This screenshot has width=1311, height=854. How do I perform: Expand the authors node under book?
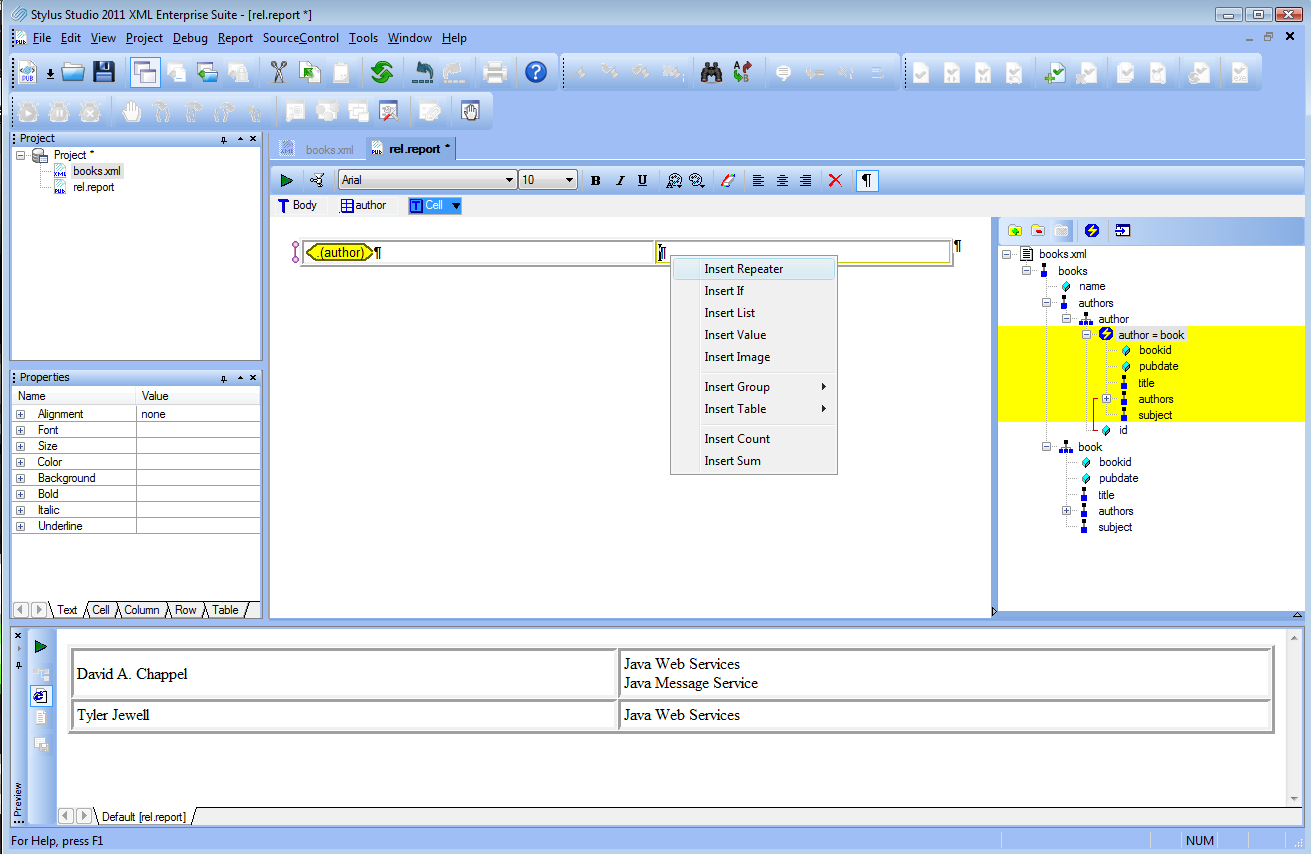coord(1066,511)
